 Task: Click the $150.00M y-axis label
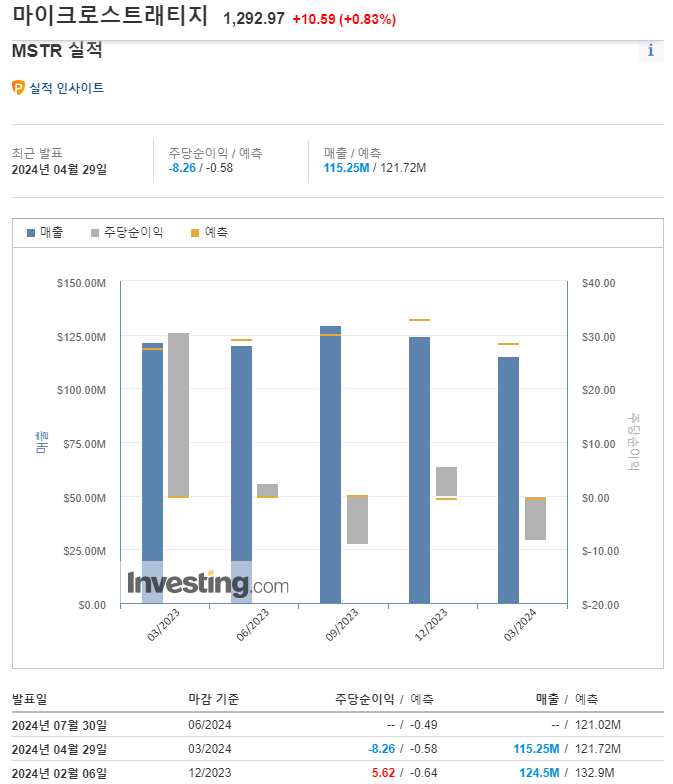tap(81, 284)
